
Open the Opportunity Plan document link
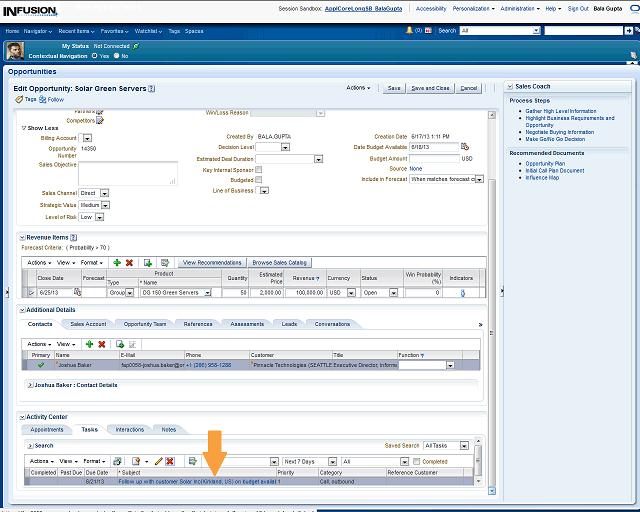coord(545,163)
